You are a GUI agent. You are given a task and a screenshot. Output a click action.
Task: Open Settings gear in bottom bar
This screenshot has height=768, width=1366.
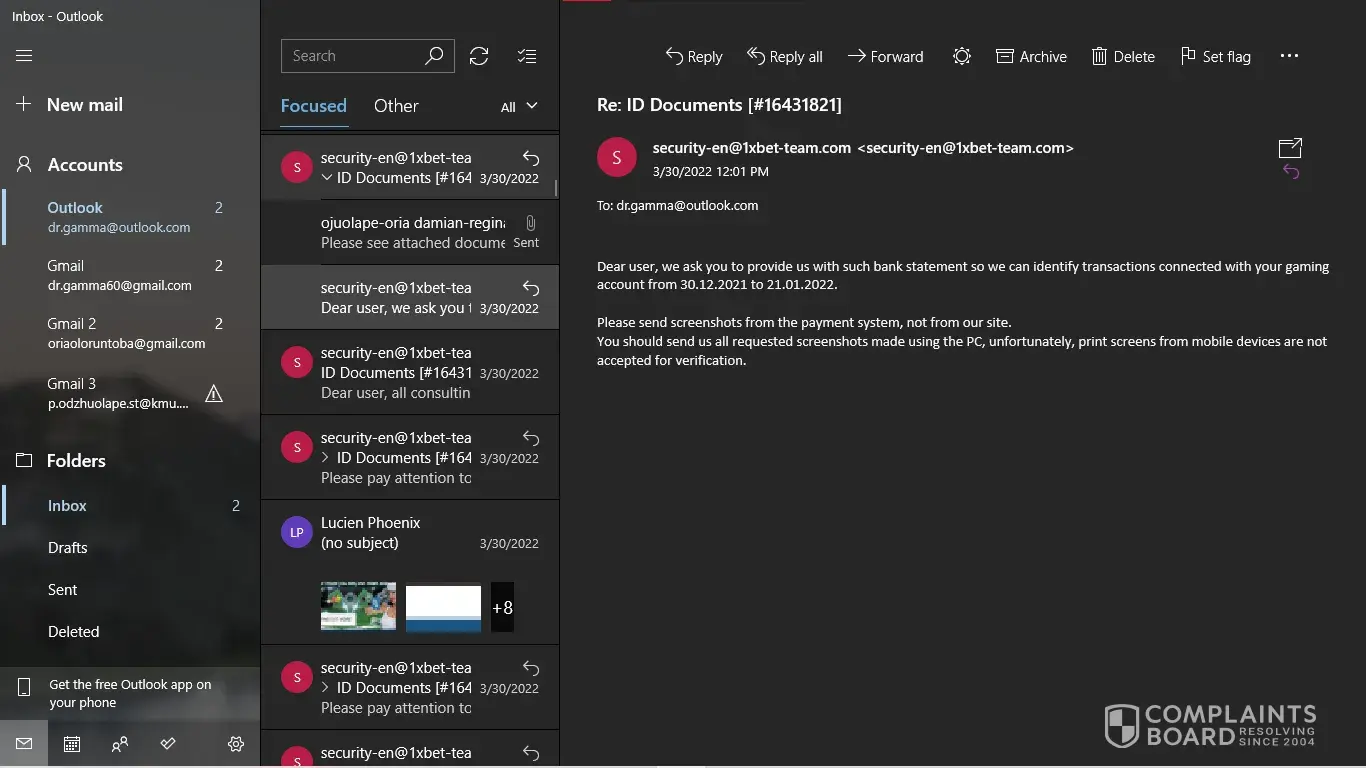click(x=236, y=744)
